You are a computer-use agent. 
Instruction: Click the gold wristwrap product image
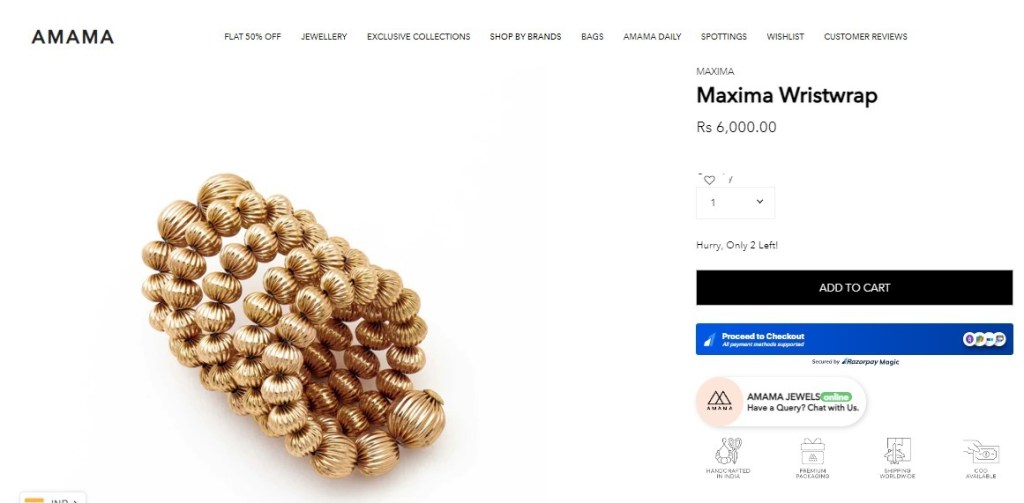(294, 325)
